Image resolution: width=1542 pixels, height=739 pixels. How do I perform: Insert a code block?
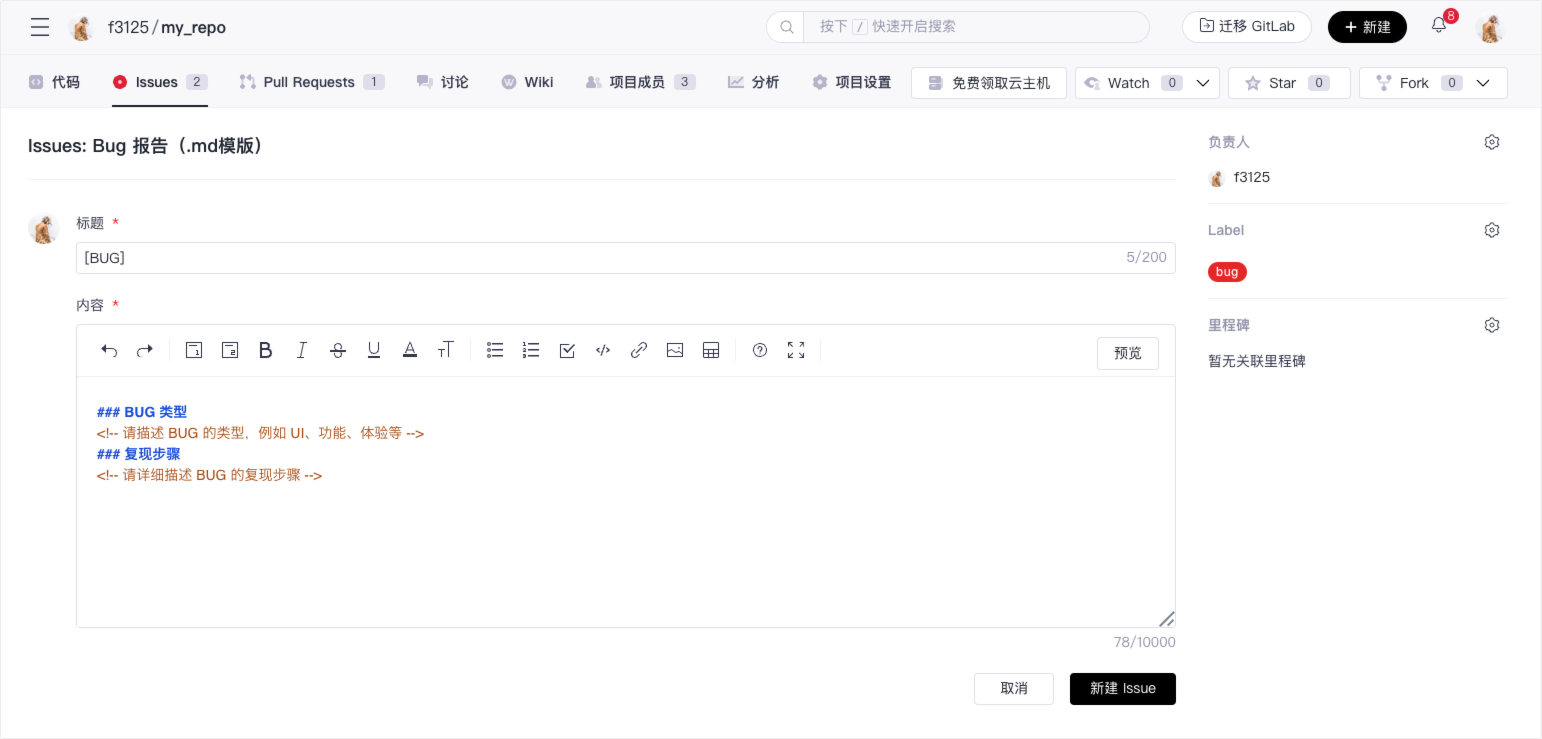[603, 350]
